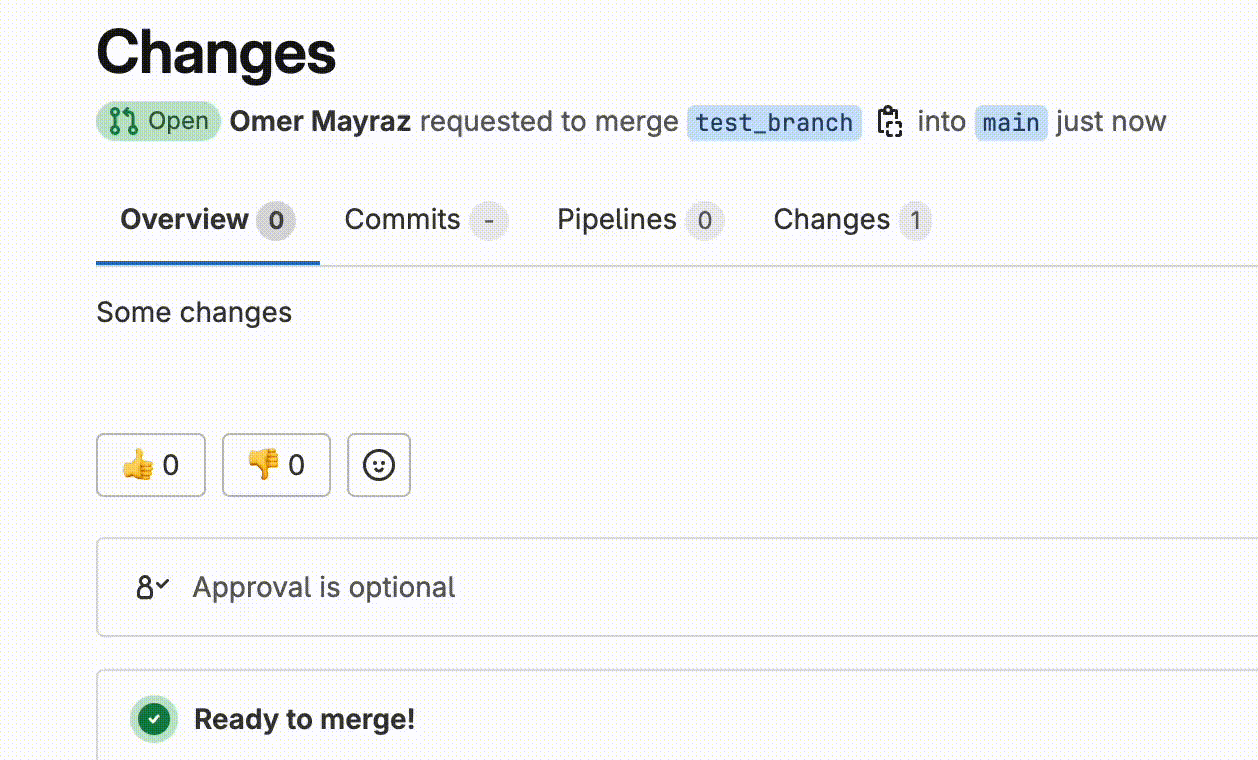
Task: Click the user-check approval icon
Action: pos(151,587)
